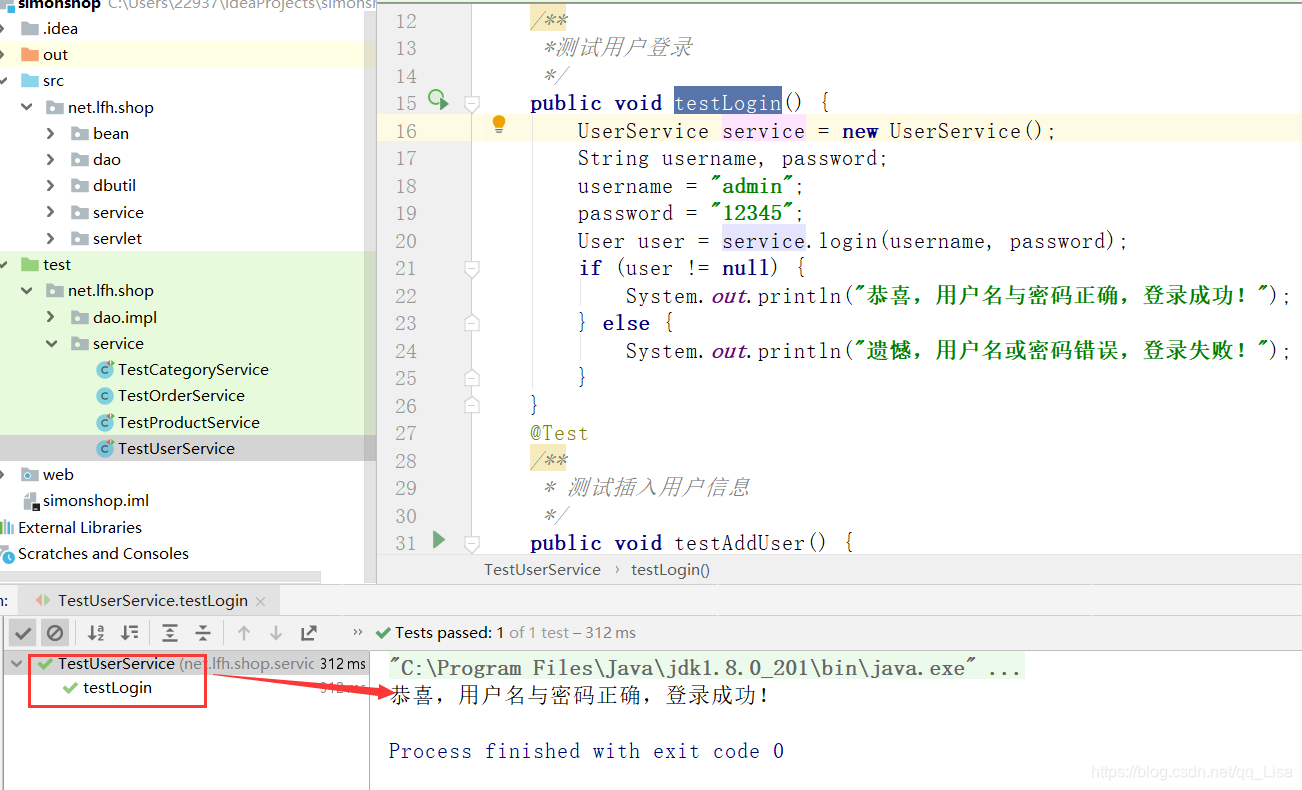Expand the service package under src
Image resolution: width=1302 pixels, height=790 pixels.
click(51, 212)
